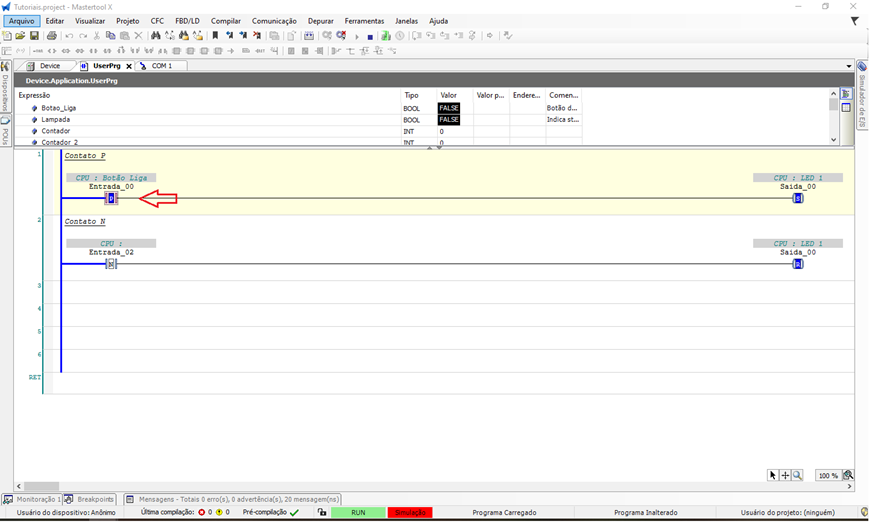Toggle the Entrada_02 contact in rung 2
This screenshot has height=527, width=884.
coord(111,264)
